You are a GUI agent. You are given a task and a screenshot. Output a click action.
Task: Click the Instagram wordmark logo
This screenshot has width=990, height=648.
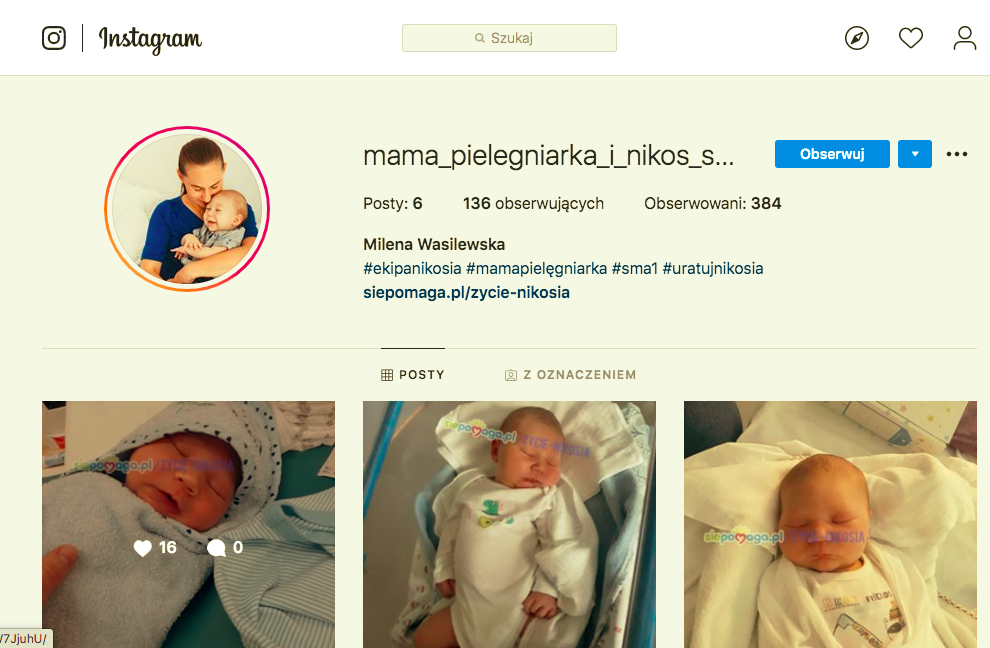click(150, 39)
